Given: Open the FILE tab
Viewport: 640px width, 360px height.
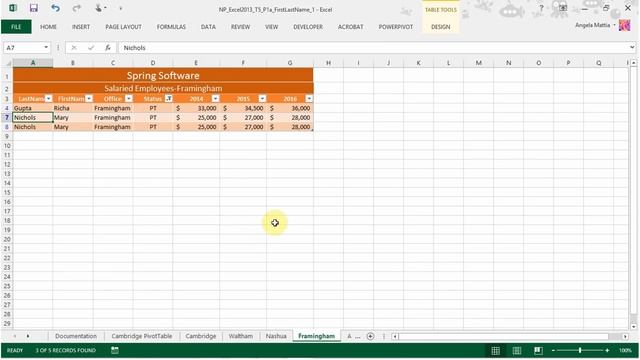Looking at the screenshot, I should (16, 27).
